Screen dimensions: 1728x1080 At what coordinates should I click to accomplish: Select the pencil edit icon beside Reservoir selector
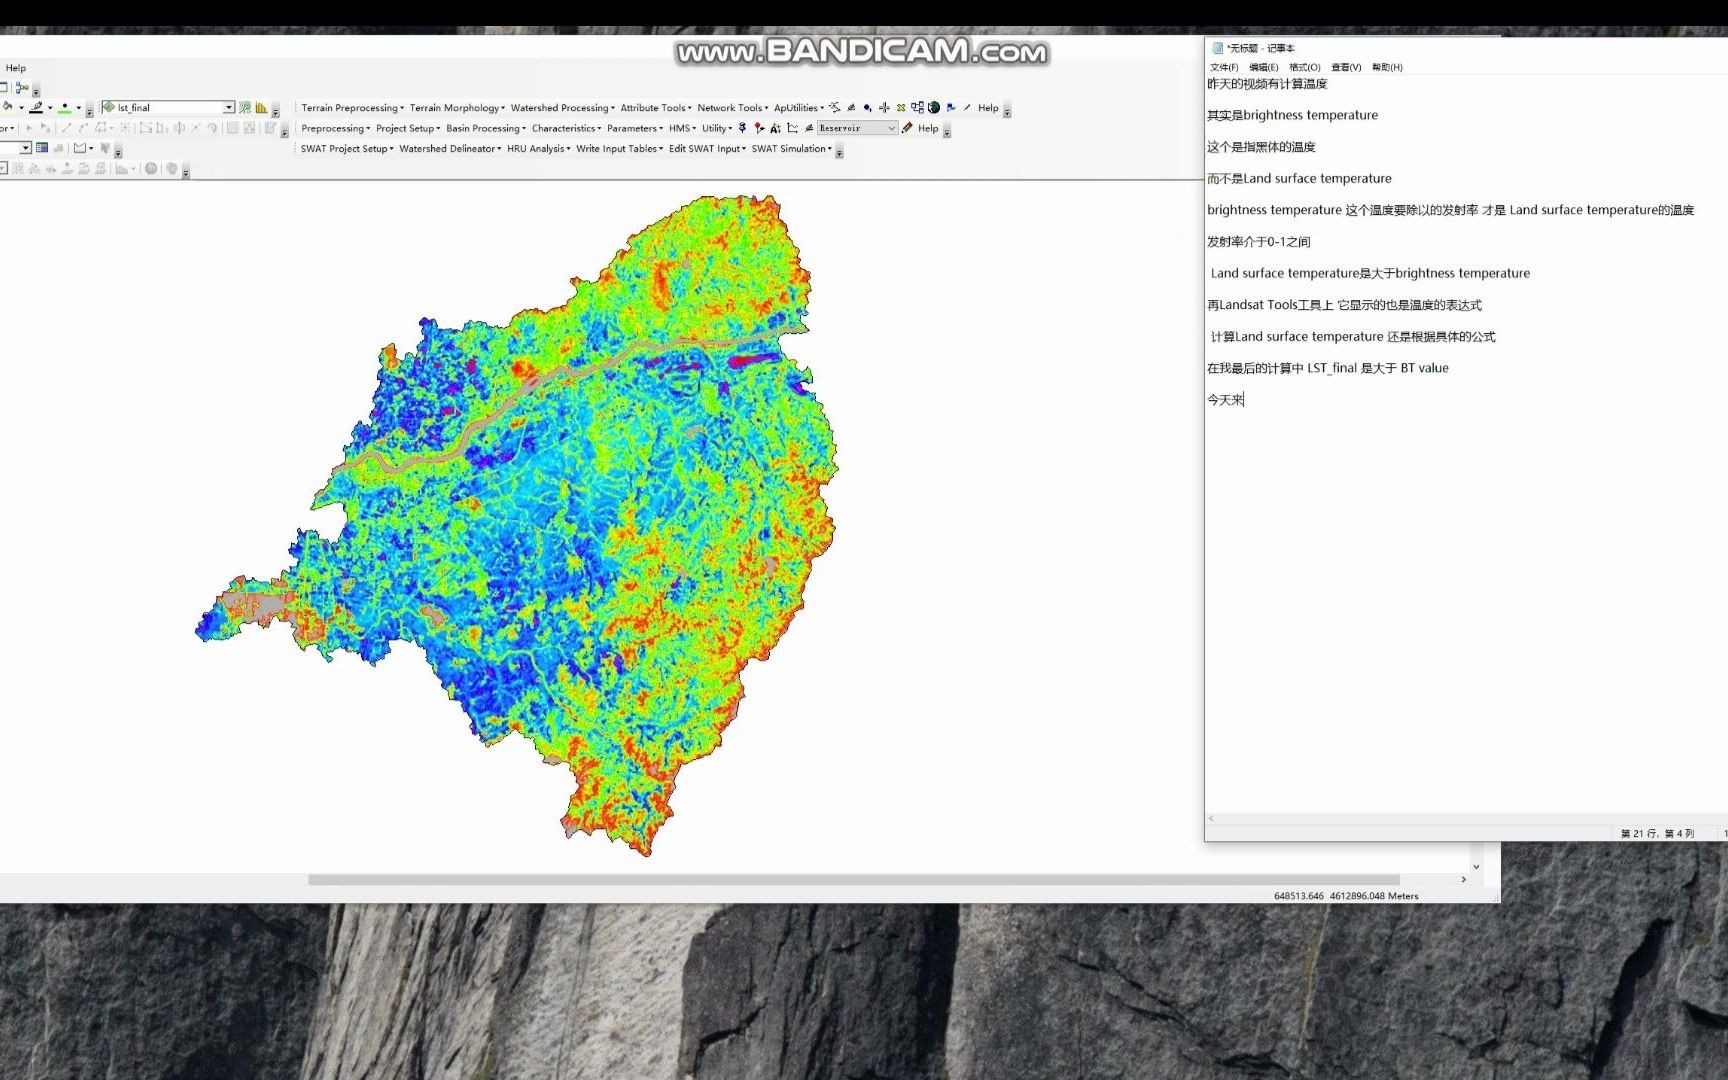pos(907,128)
